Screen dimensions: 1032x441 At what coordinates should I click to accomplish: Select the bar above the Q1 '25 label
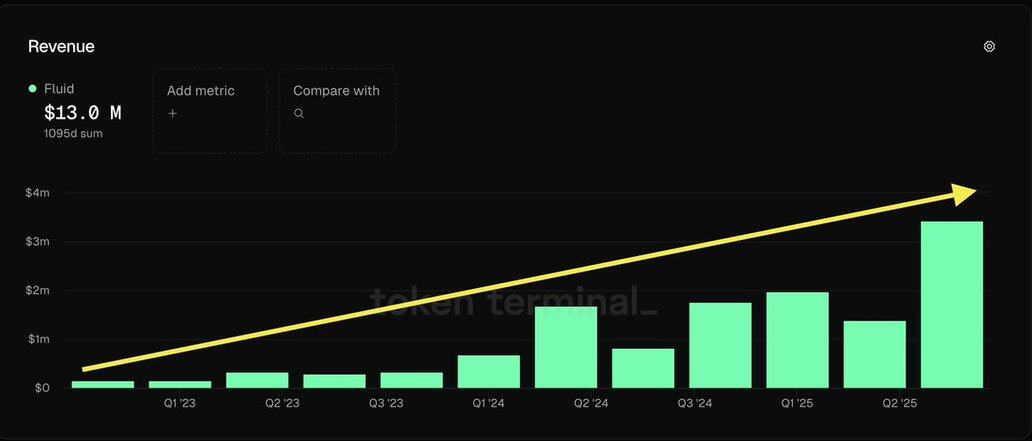[x=797, y=340]
